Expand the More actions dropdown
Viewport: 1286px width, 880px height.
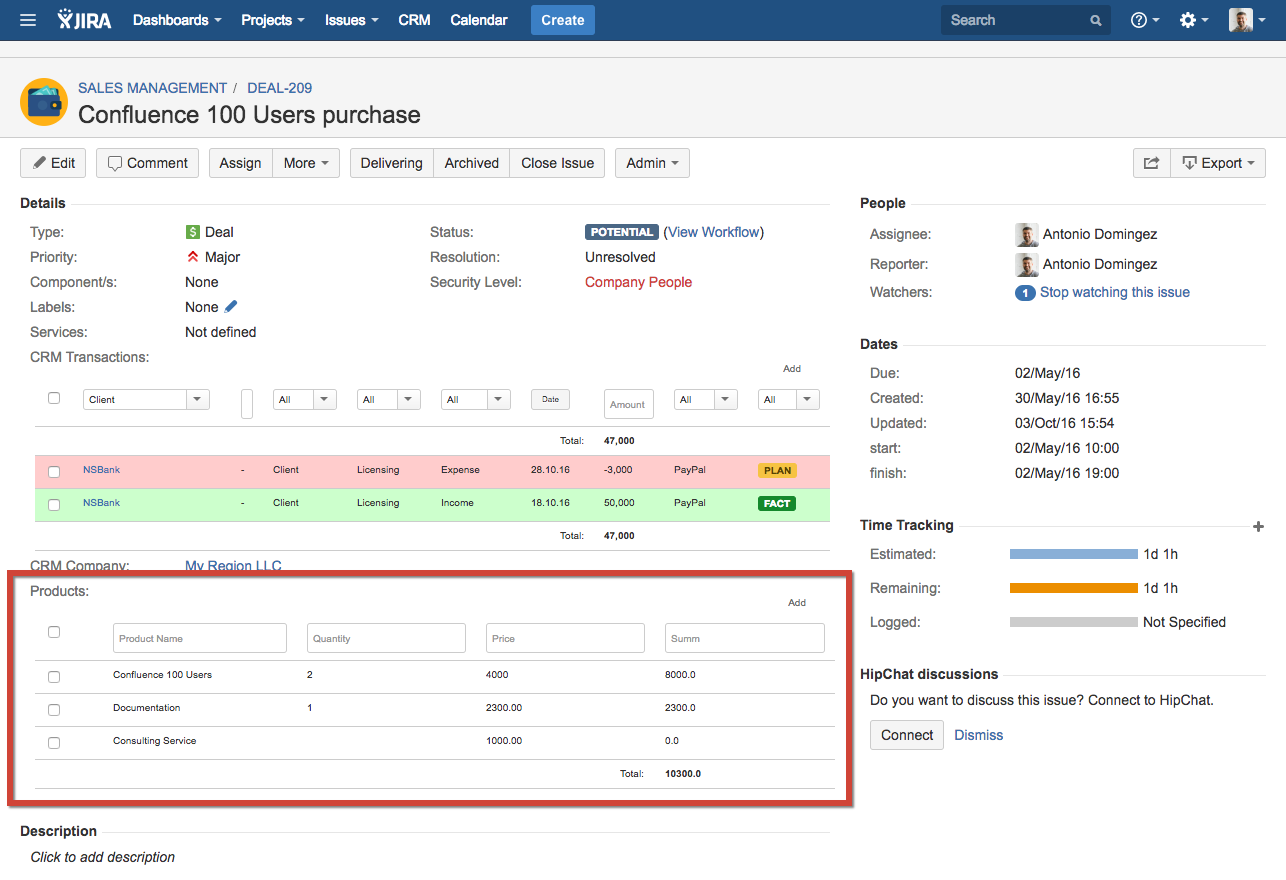click(x=306, y=163)
